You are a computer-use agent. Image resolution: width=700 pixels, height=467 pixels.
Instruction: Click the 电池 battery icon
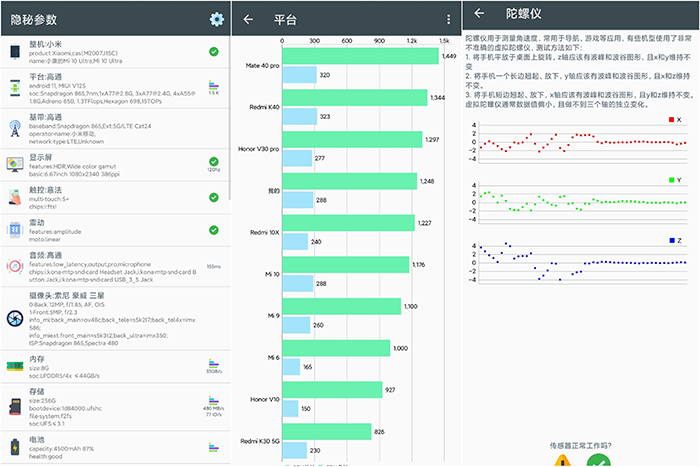(x=15, y=447)
